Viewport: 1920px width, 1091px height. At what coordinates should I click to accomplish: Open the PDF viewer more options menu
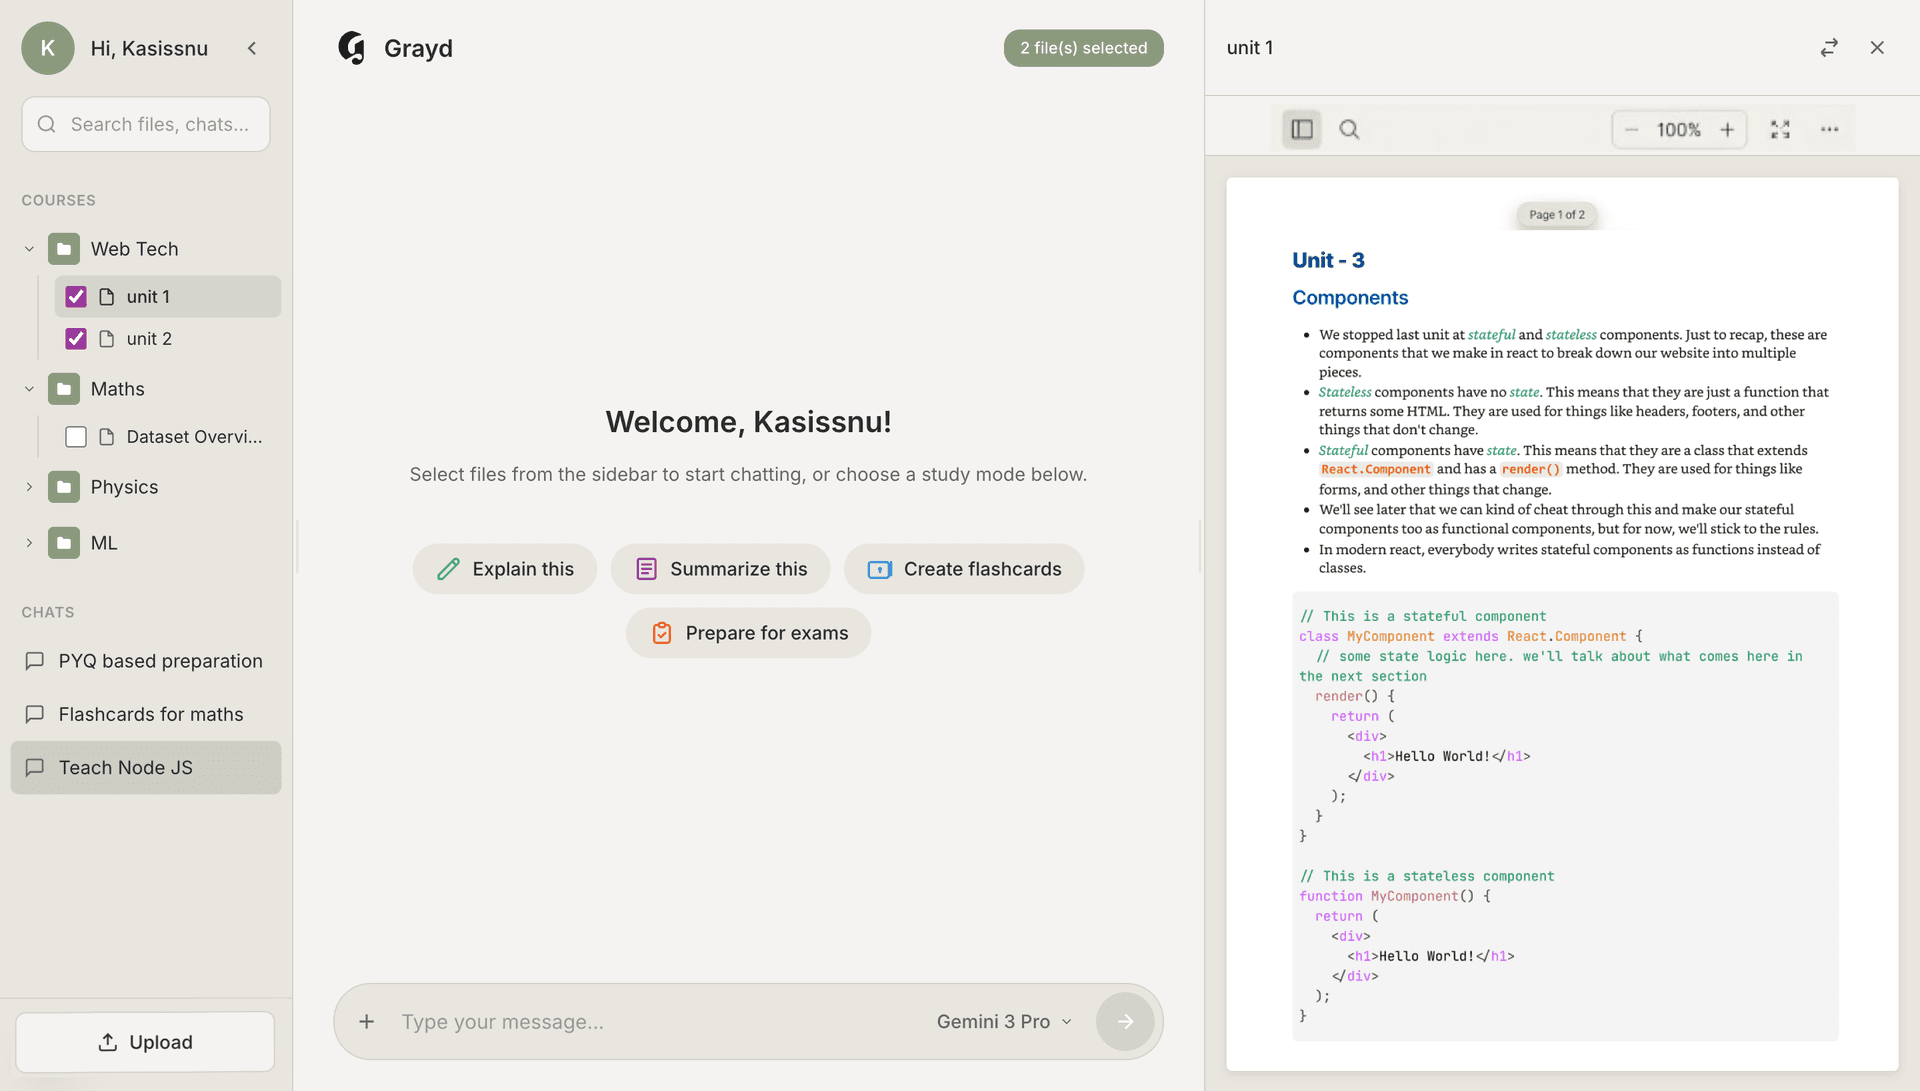(1829, 129)
